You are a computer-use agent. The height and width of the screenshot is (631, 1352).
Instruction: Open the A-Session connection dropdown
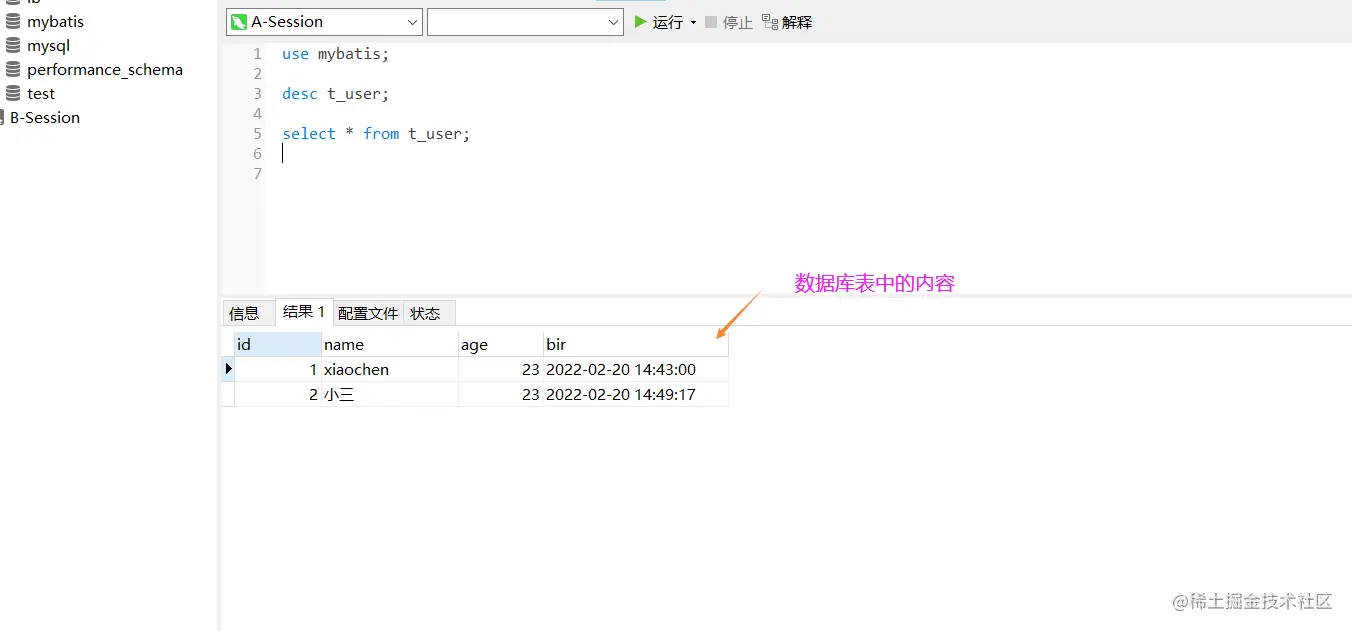pos(413,22)
